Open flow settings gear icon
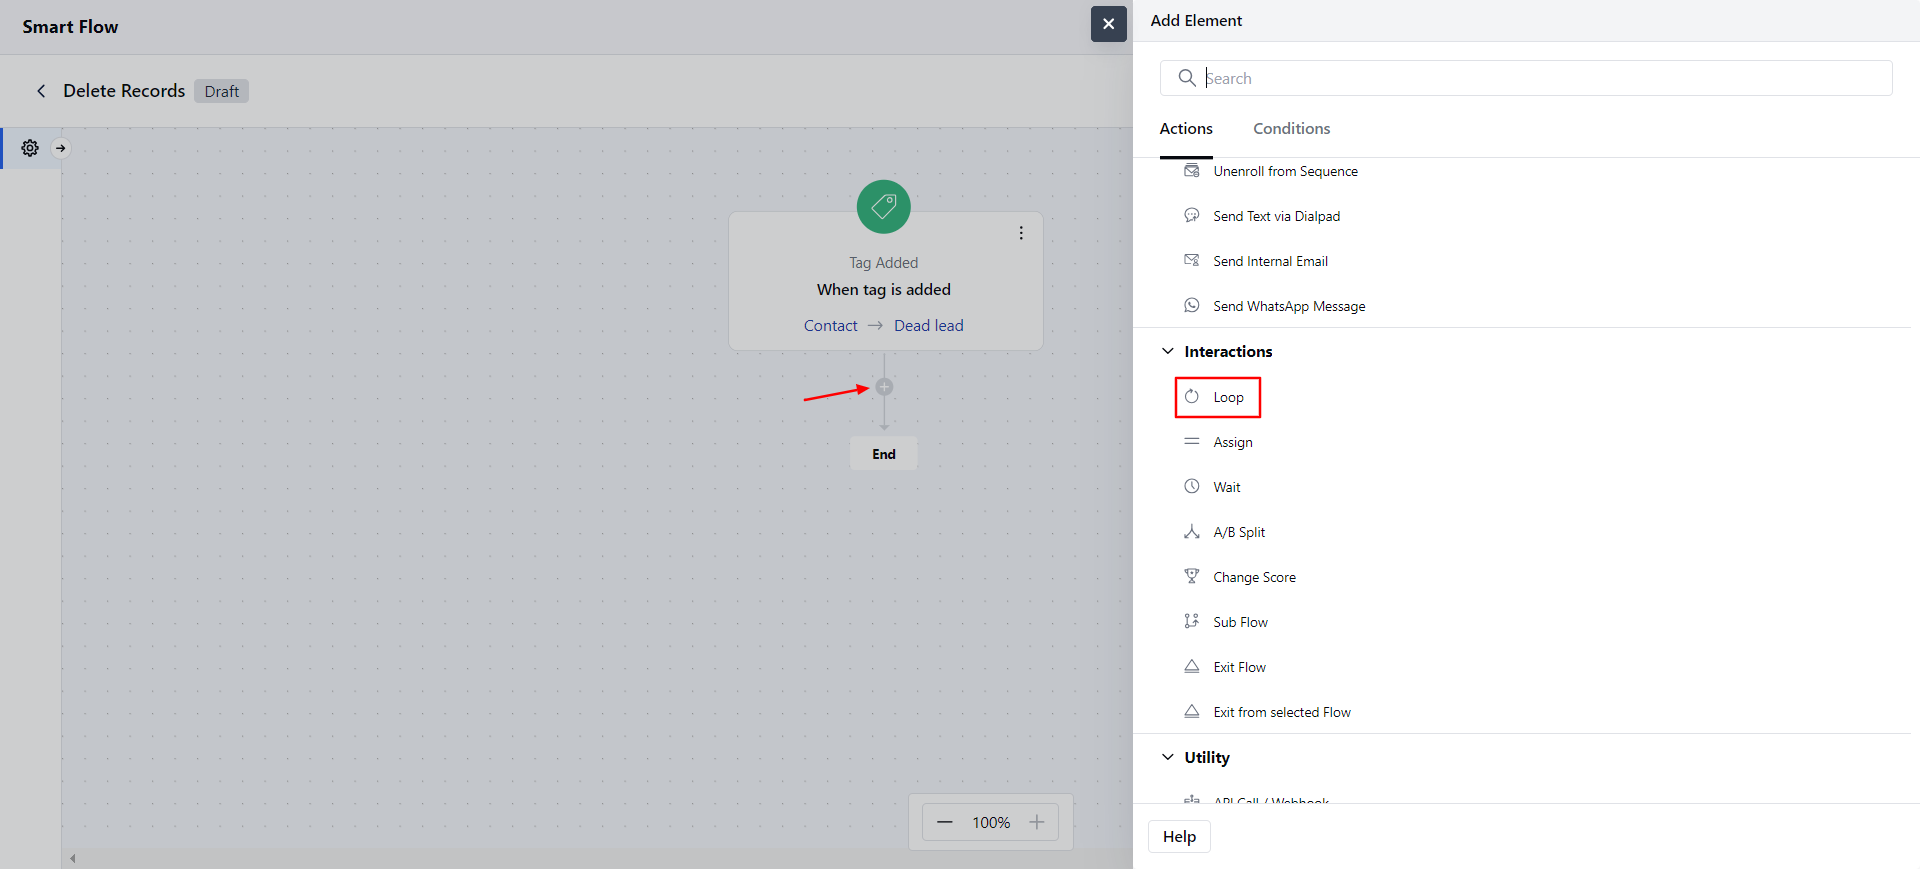1920x869 pixels. tap(30, 148)
